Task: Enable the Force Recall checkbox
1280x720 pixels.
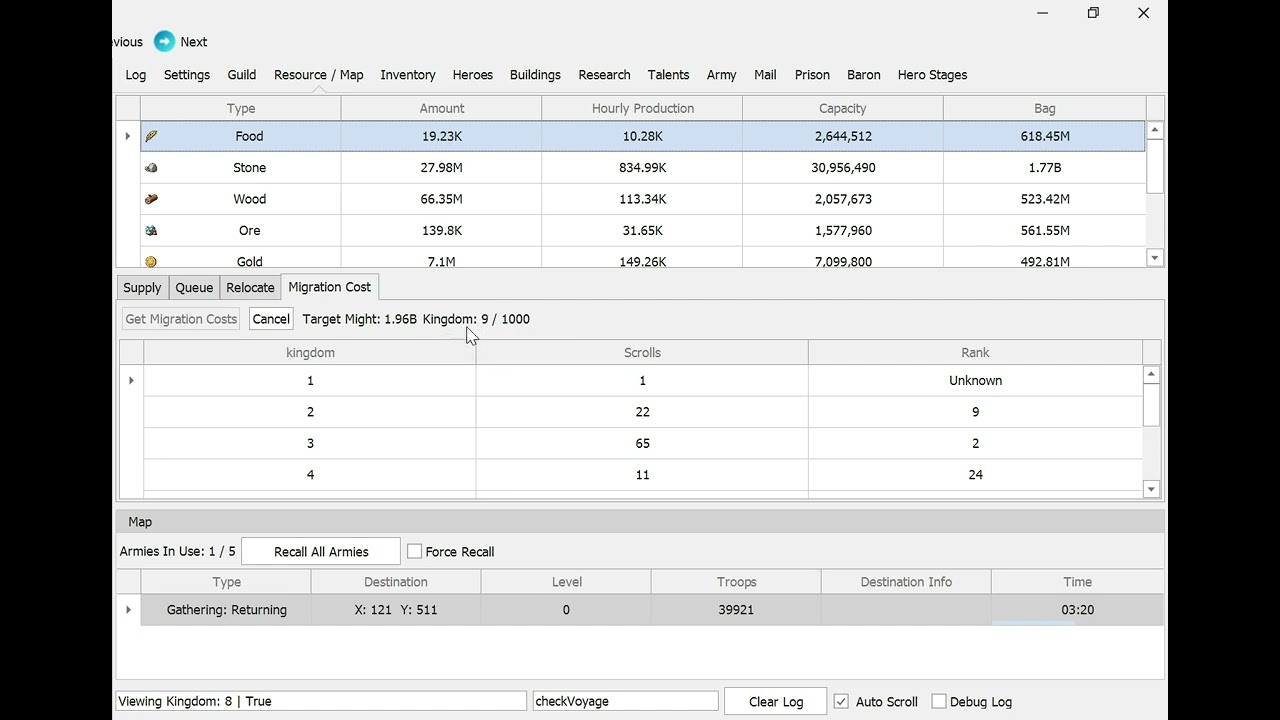Action: coord(414,552)
